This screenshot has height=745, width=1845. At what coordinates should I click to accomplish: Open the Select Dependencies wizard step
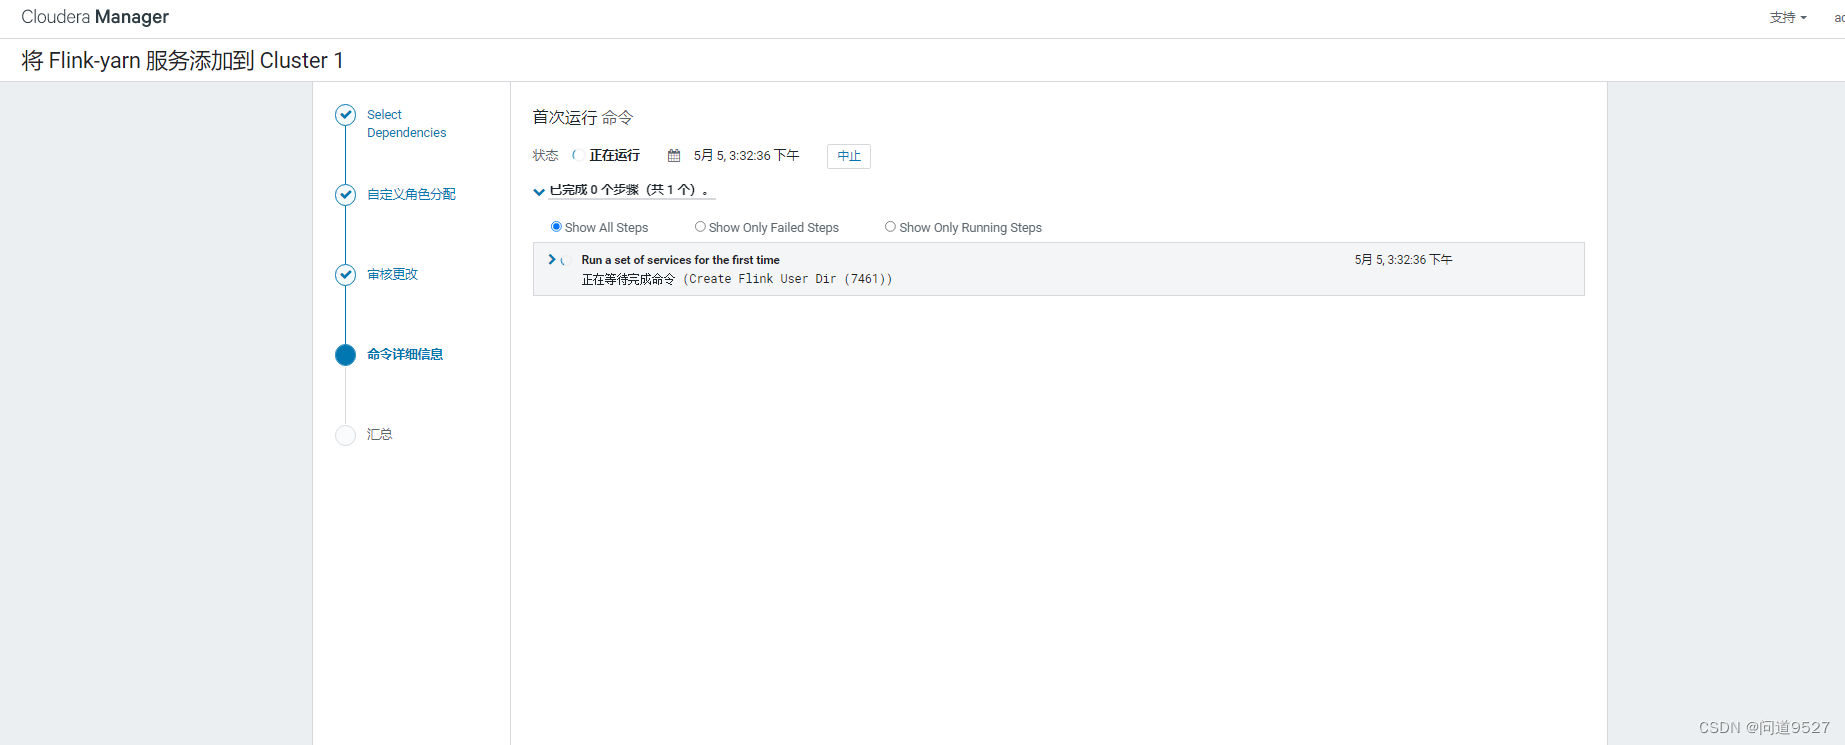[406, 124]
